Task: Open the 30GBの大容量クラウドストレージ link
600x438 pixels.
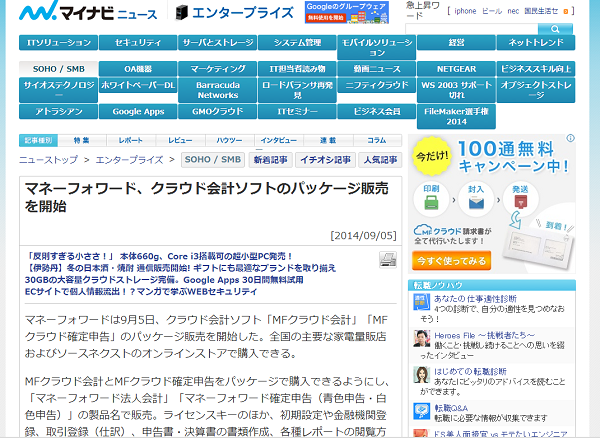Action: 164,280
